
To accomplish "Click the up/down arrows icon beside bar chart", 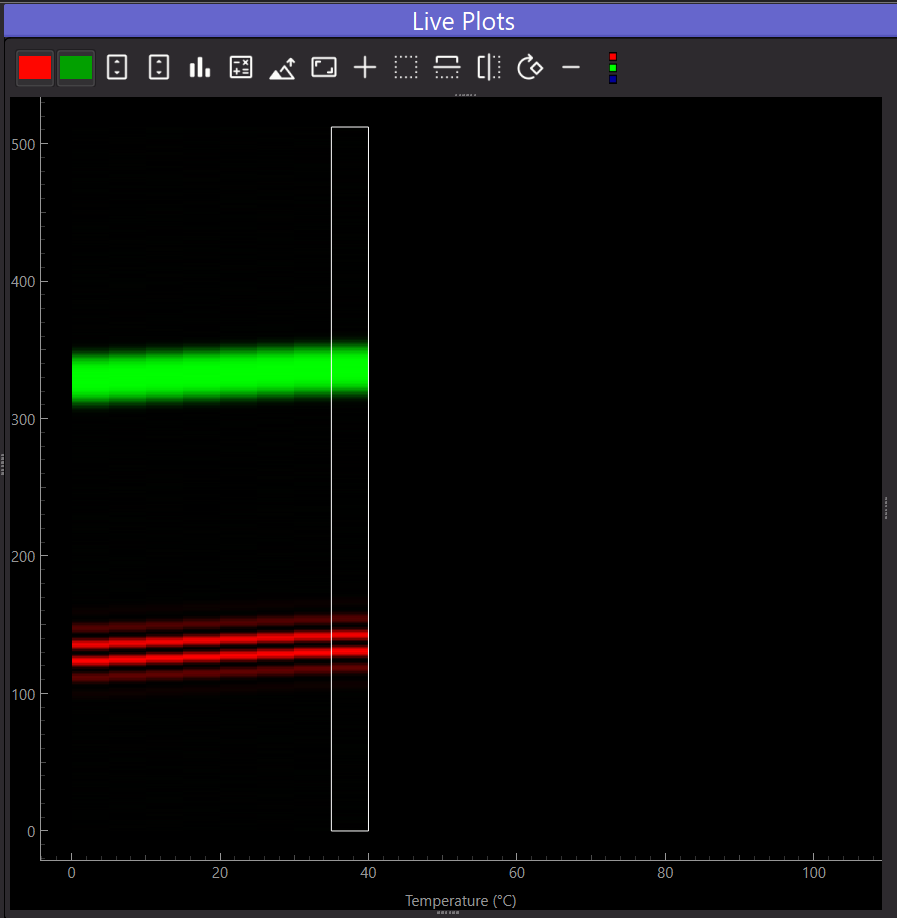I will (159, 67).
